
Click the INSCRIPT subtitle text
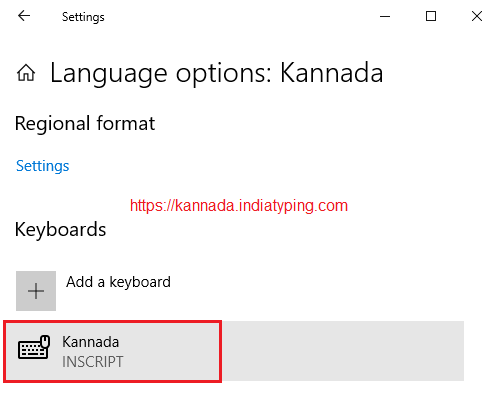(93, 362)
